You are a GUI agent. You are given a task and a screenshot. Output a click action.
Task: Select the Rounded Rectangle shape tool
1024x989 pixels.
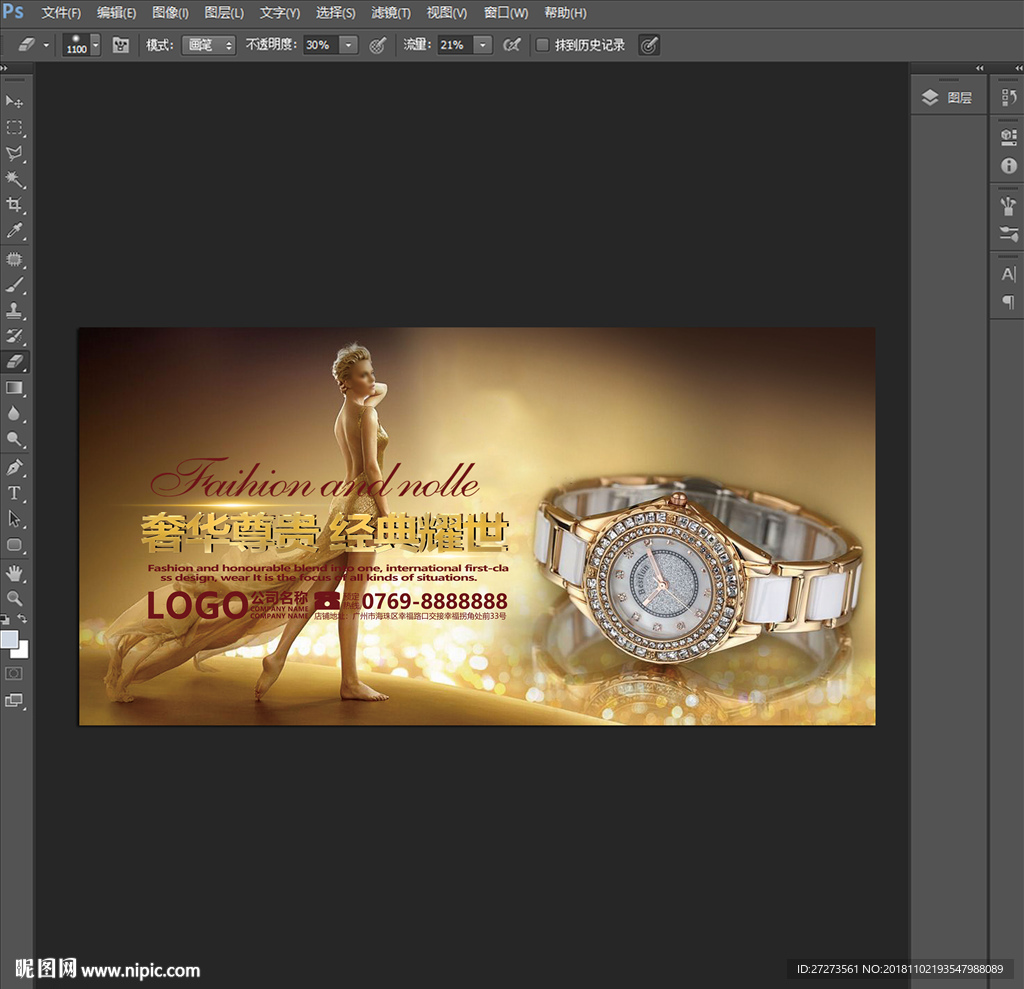pyautogui.click(x=14, y=545)
